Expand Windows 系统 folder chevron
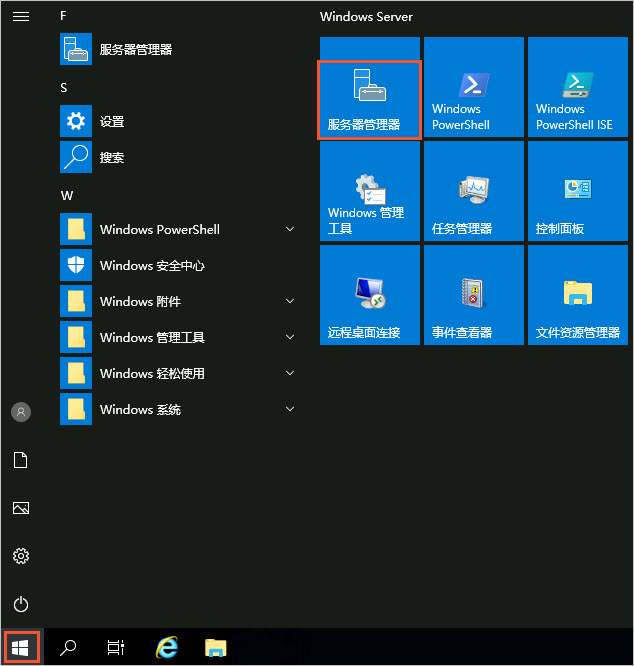The width and height of the screenshot is (634, 666). point(290,409)
